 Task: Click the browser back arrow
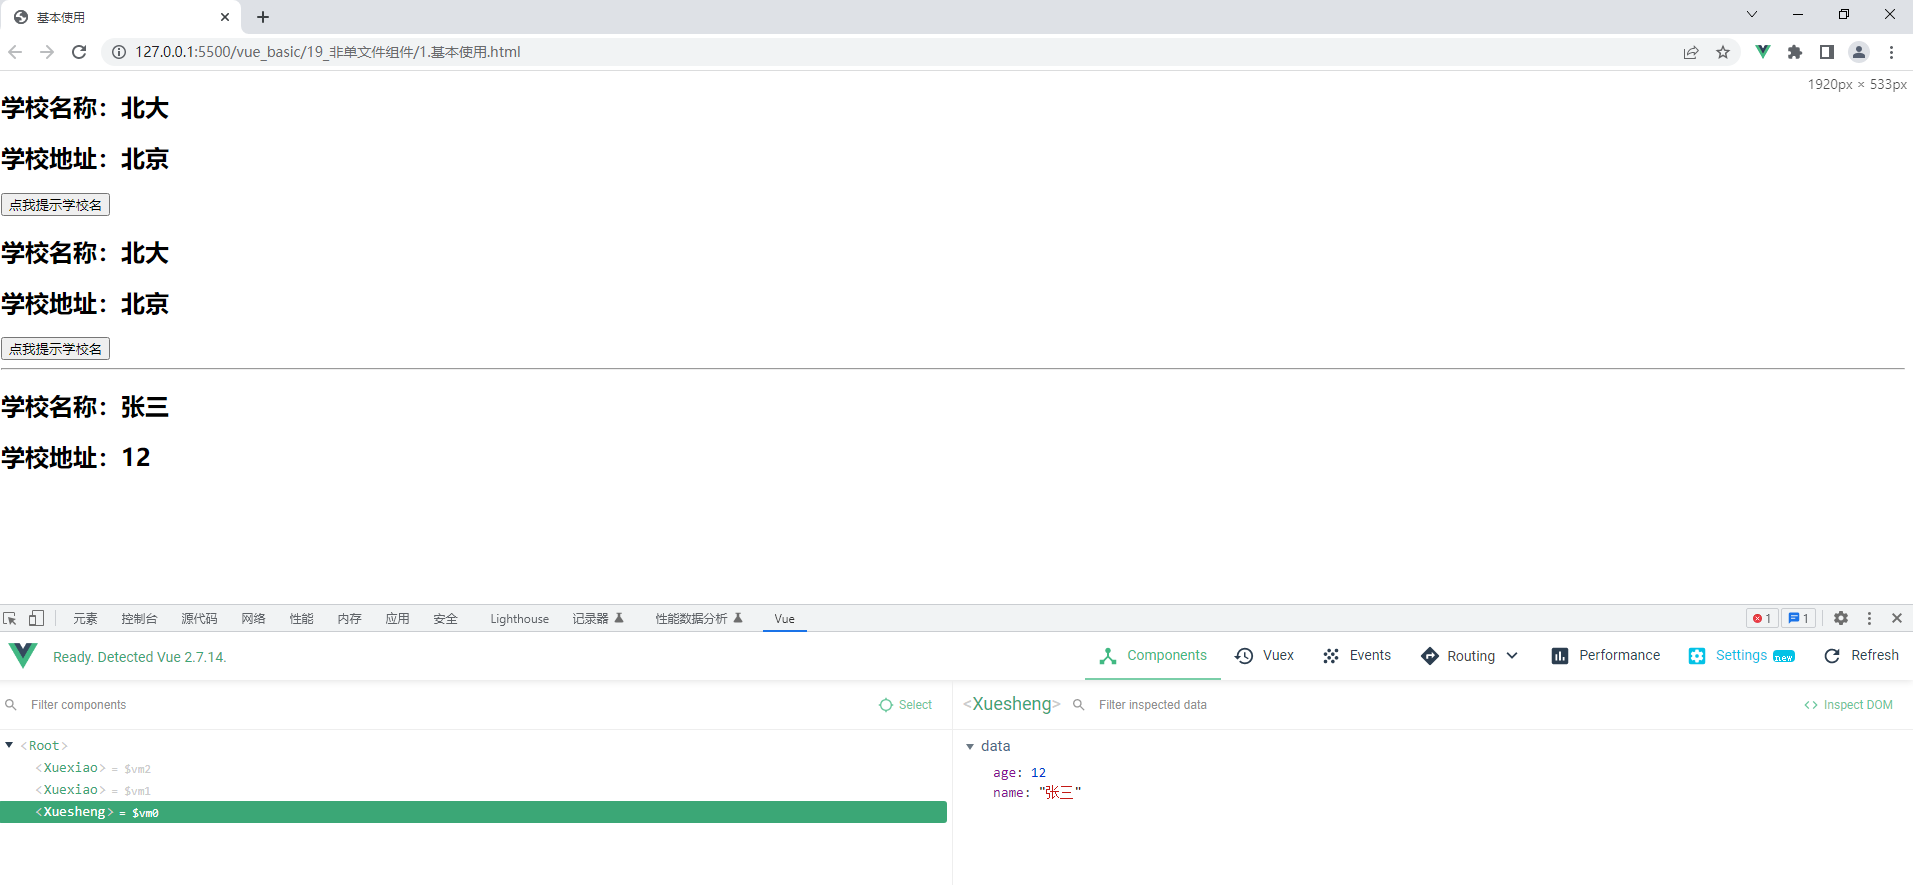click(15, 52)
